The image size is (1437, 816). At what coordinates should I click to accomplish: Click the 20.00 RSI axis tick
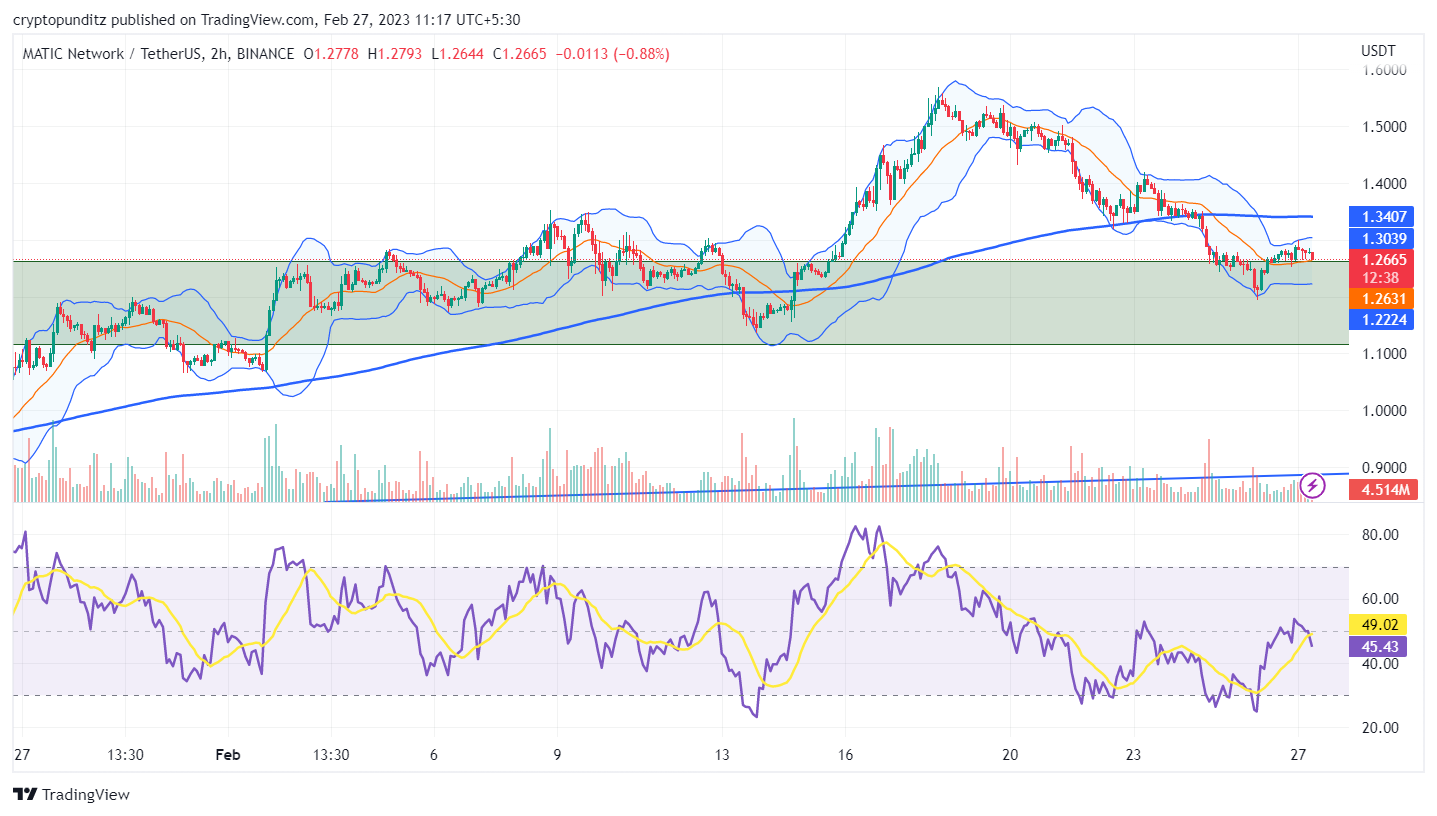1379,728
